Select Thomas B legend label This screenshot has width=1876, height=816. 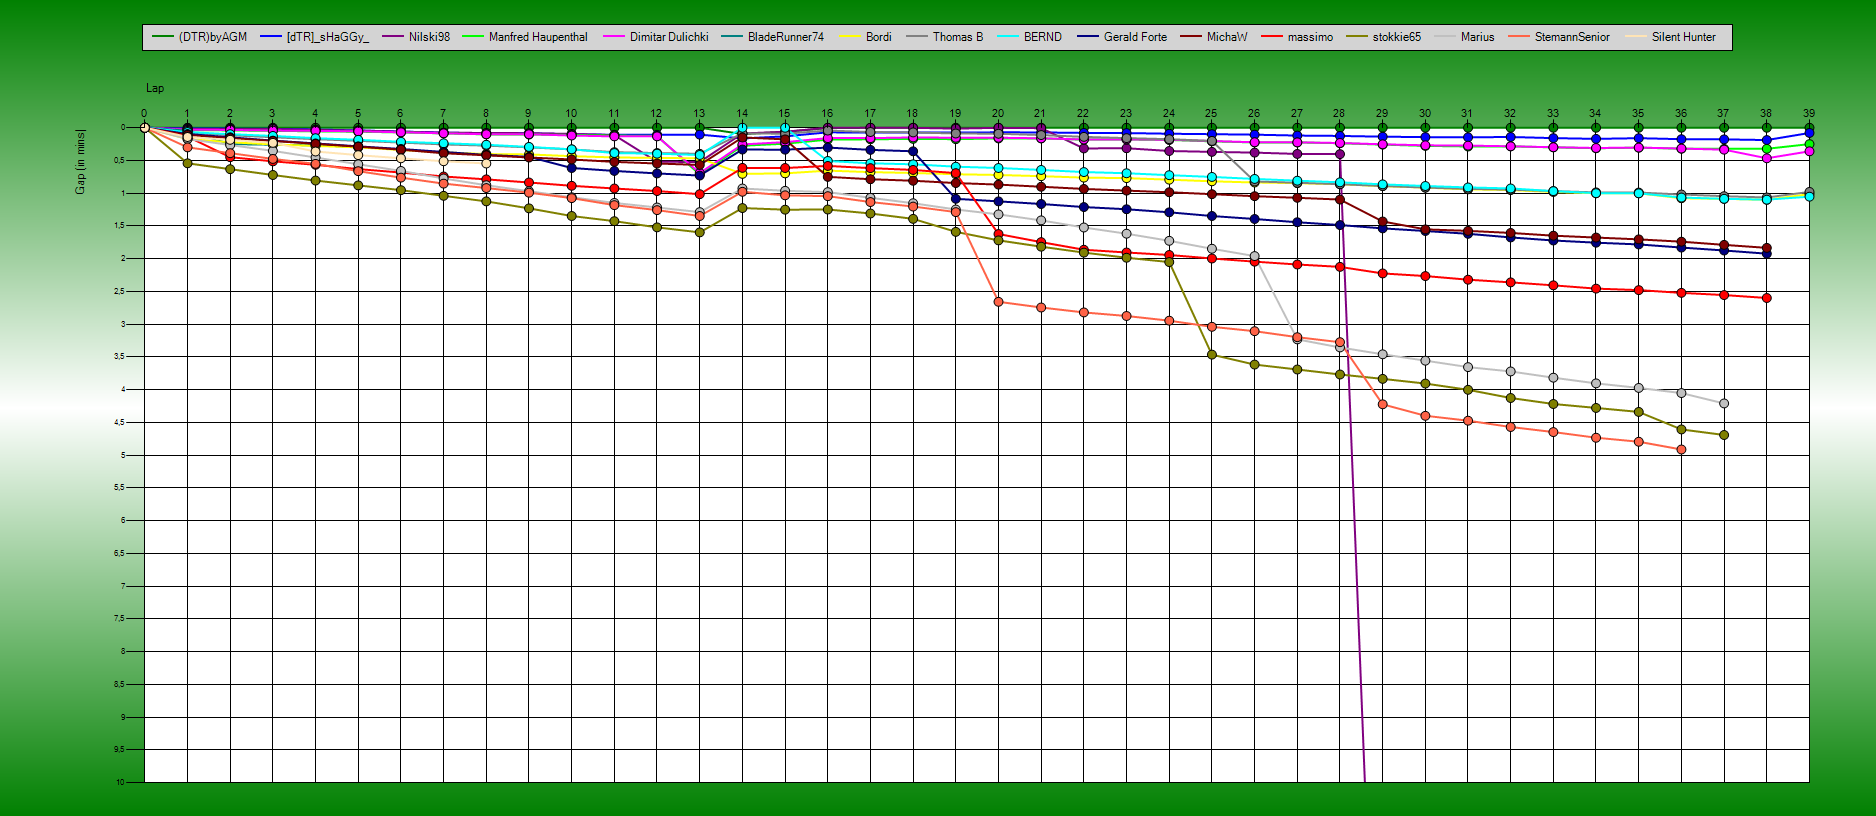tap(957, 37)
